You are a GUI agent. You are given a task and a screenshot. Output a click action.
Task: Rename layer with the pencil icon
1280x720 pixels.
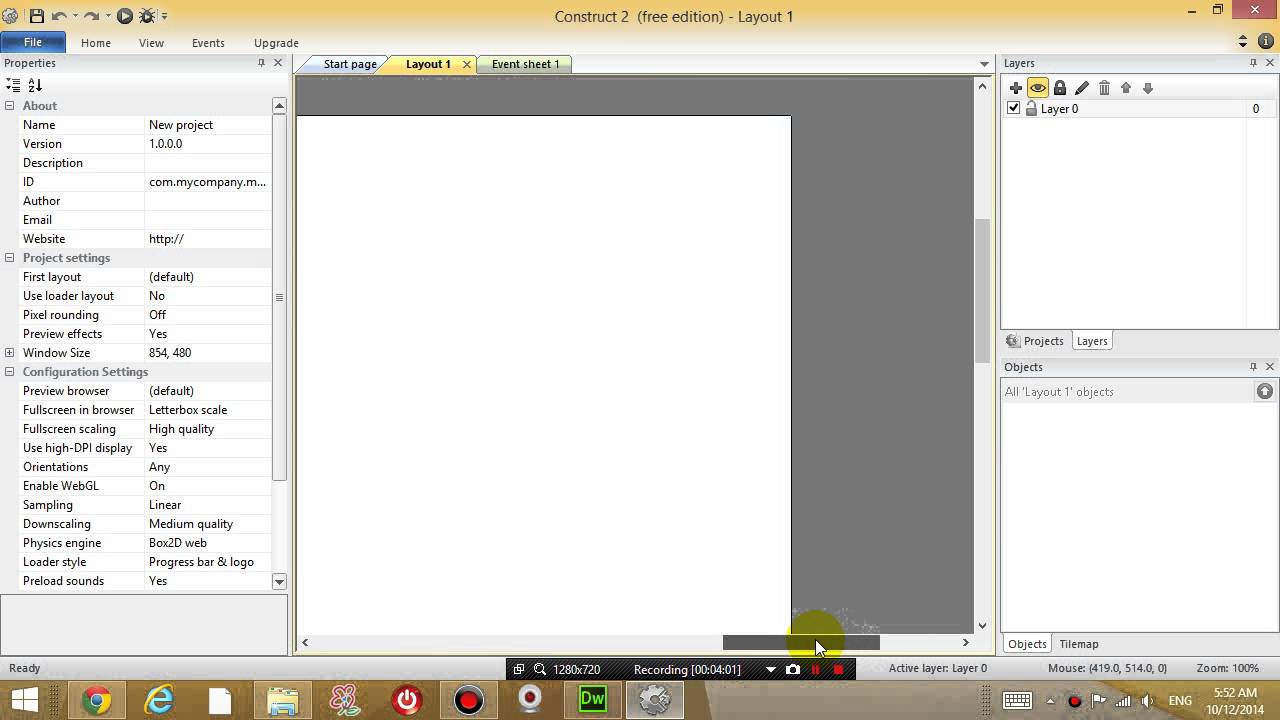tap(1082, 88)
